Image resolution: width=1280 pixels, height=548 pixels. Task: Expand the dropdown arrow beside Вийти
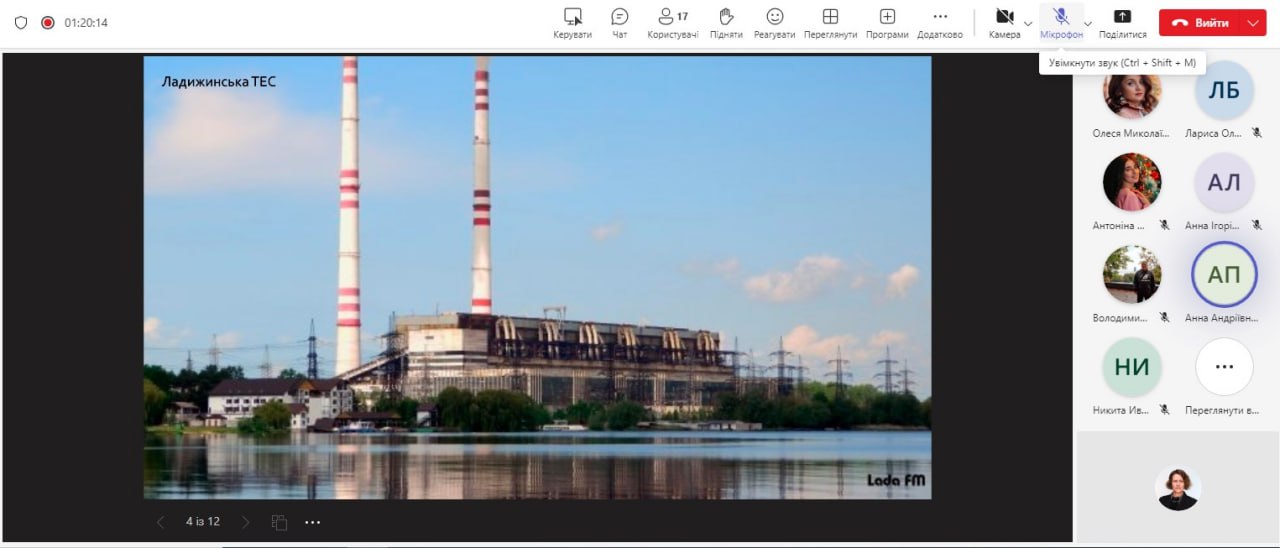(x=1253, y=22)
